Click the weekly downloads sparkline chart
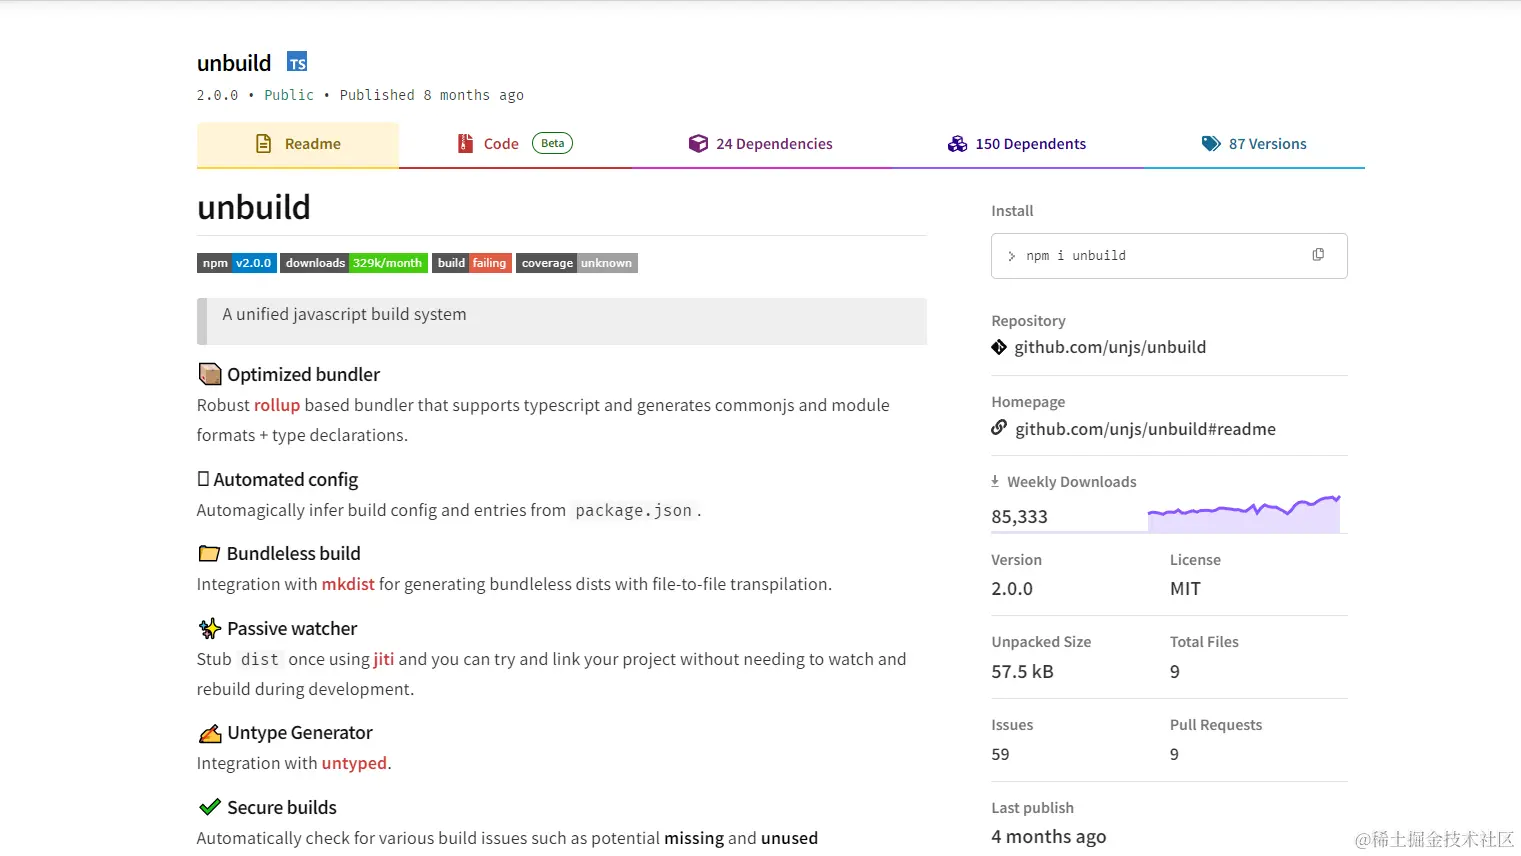 [1243, 513]
